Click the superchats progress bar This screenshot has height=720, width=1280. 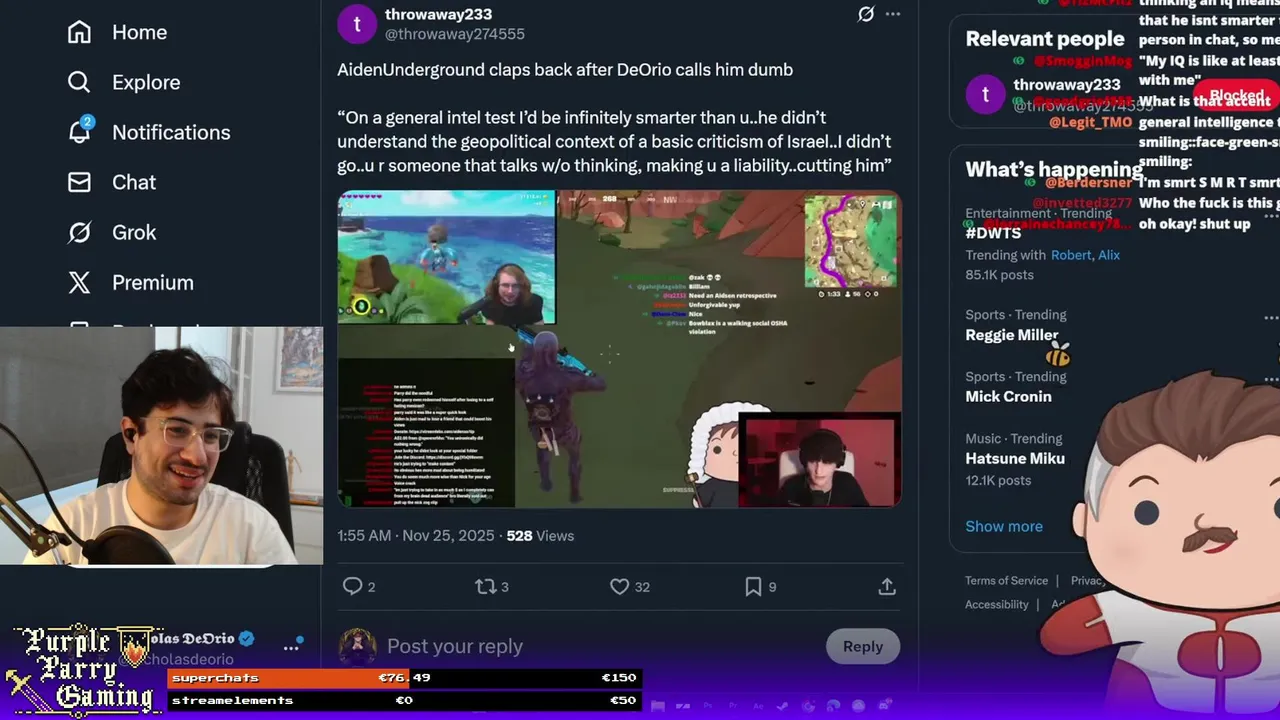coord(404,678)
